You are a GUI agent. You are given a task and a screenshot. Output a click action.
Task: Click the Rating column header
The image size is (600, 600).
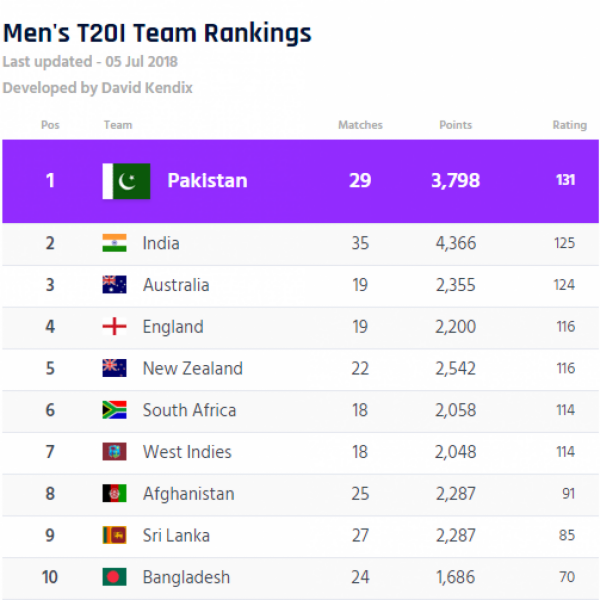569,125
